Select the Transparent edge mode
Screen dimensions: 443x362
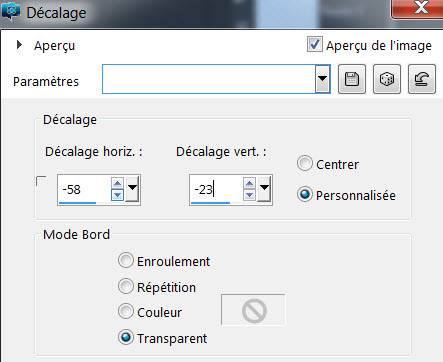(126, 337)
